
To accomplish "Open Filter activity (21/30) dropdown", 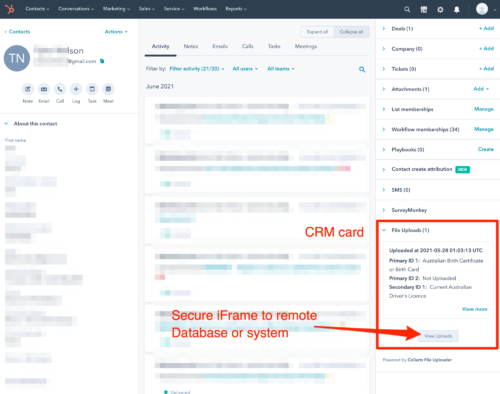I will point(197,69).
